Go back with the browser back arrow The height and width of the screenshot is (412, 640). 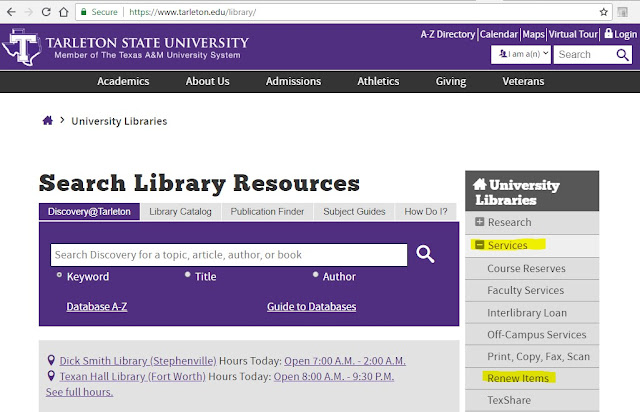click(x=11, y=12)
